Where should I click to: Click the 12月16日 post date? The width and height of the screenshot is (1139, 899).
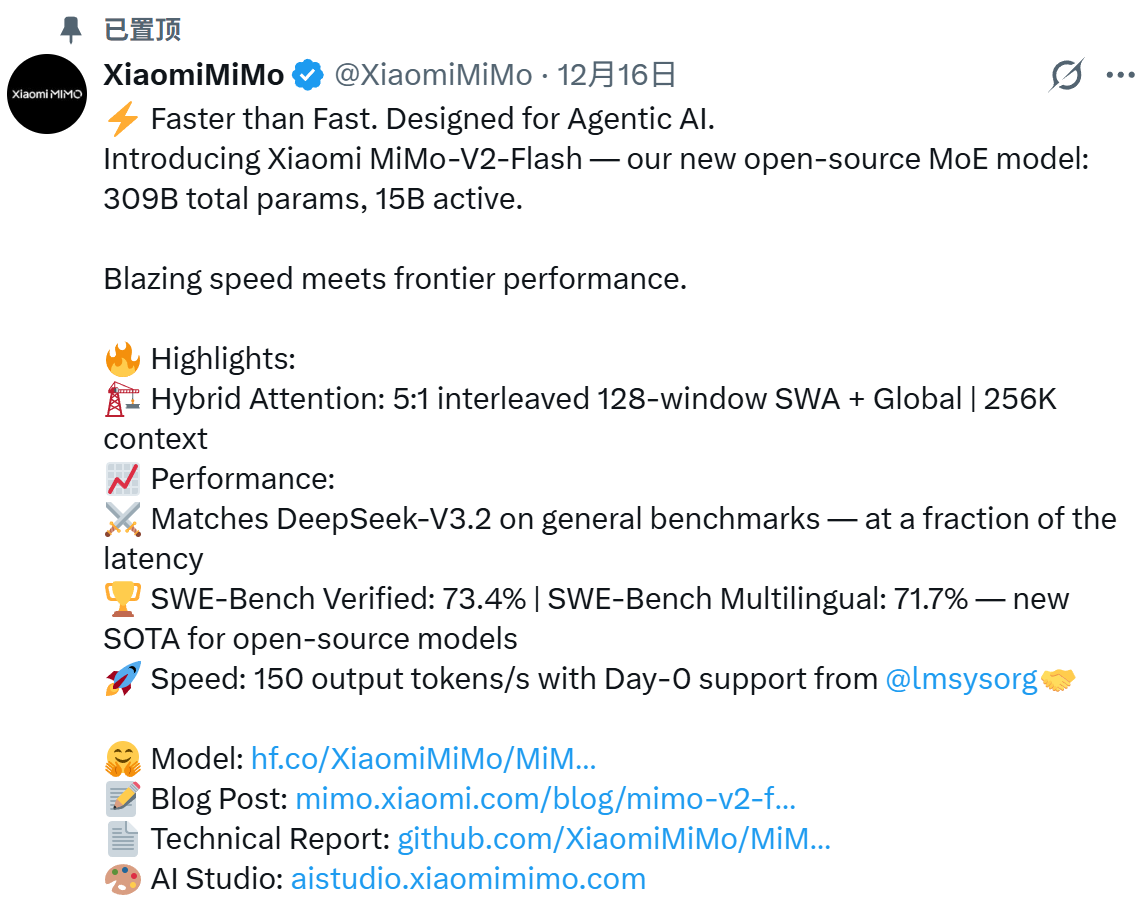pos(616,75)
